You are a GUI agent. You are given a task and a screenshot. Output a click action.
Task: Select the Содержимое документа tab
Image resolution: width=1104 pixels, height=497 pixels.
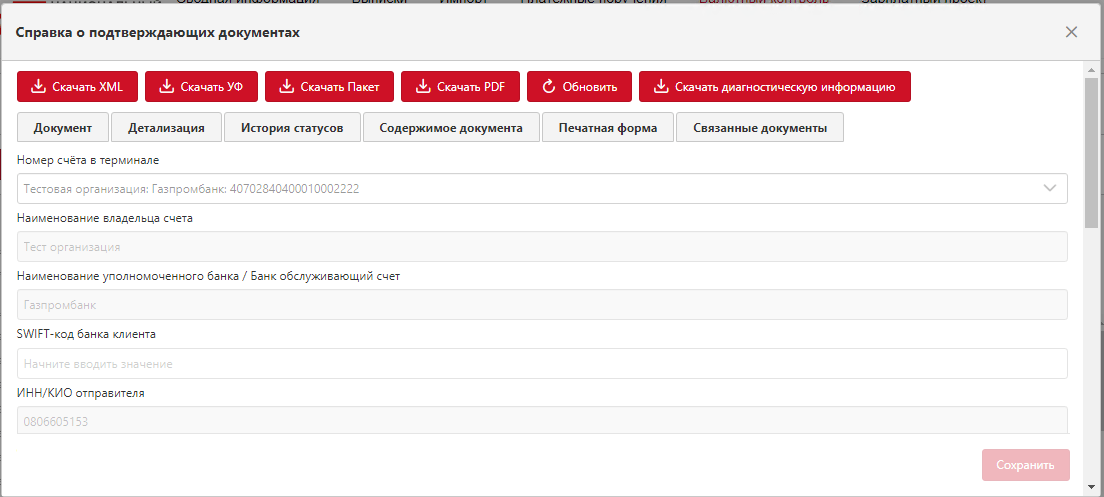click(450, 128)
